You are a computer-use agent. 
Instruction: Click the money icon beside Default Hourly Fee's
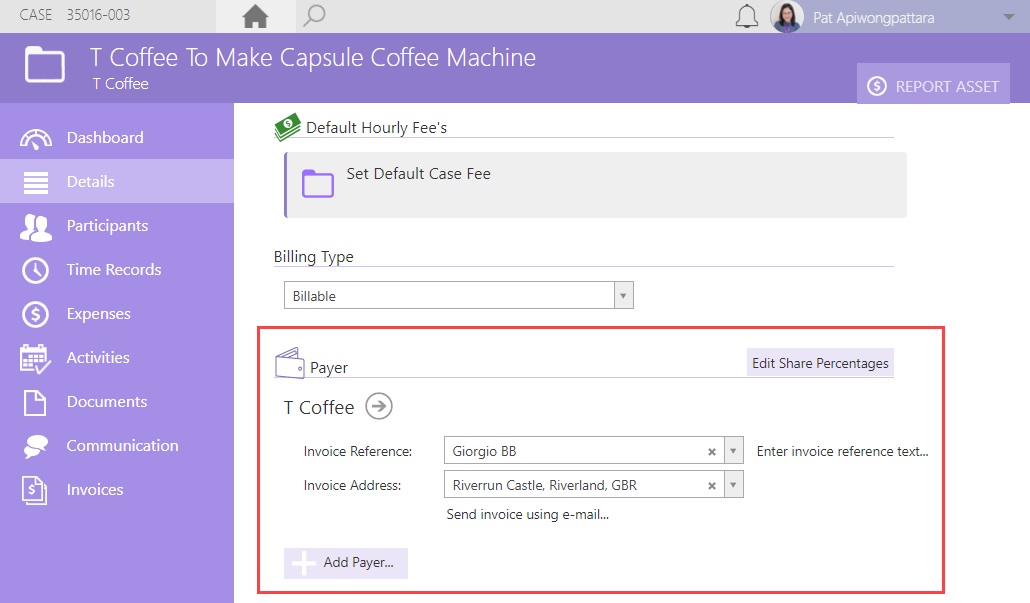click(x=287, y=127)
